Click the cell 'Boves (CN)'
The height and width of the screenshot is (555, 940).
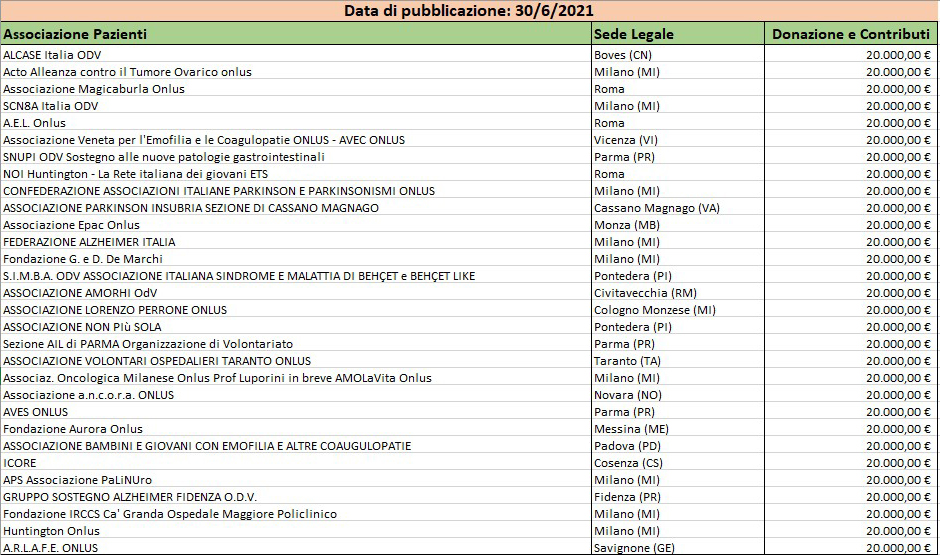coord(678,55)
